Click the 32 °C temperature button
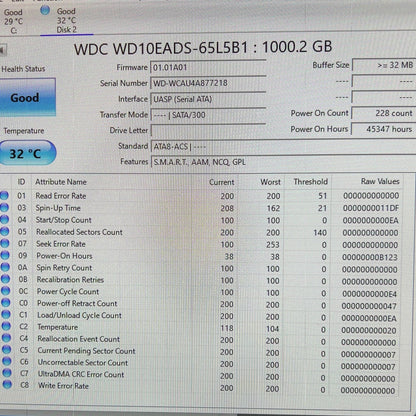This screenshot has width=416, height=416. point(27,153)
